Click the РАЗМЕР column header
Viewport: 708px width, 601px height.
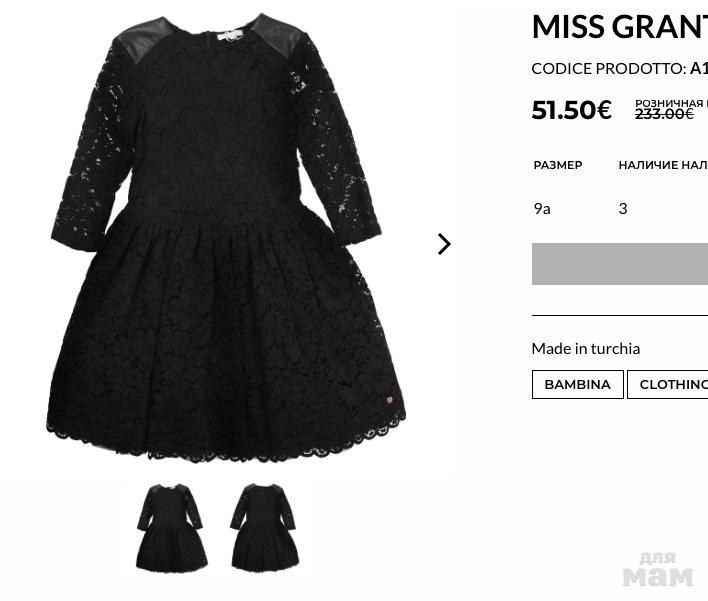tap(558, 165)
